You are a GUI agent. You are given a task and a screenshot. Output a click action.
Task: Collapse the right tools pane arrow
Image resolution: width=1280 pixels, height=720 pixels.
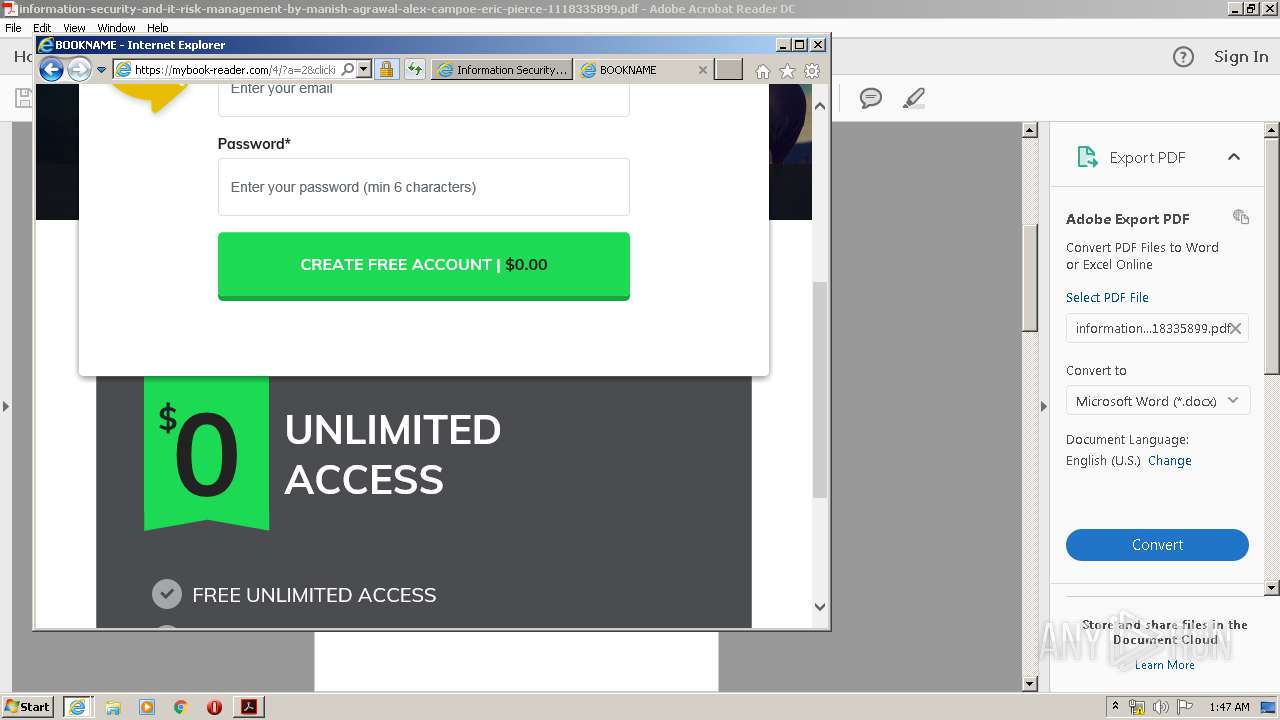click(1044, 406)
